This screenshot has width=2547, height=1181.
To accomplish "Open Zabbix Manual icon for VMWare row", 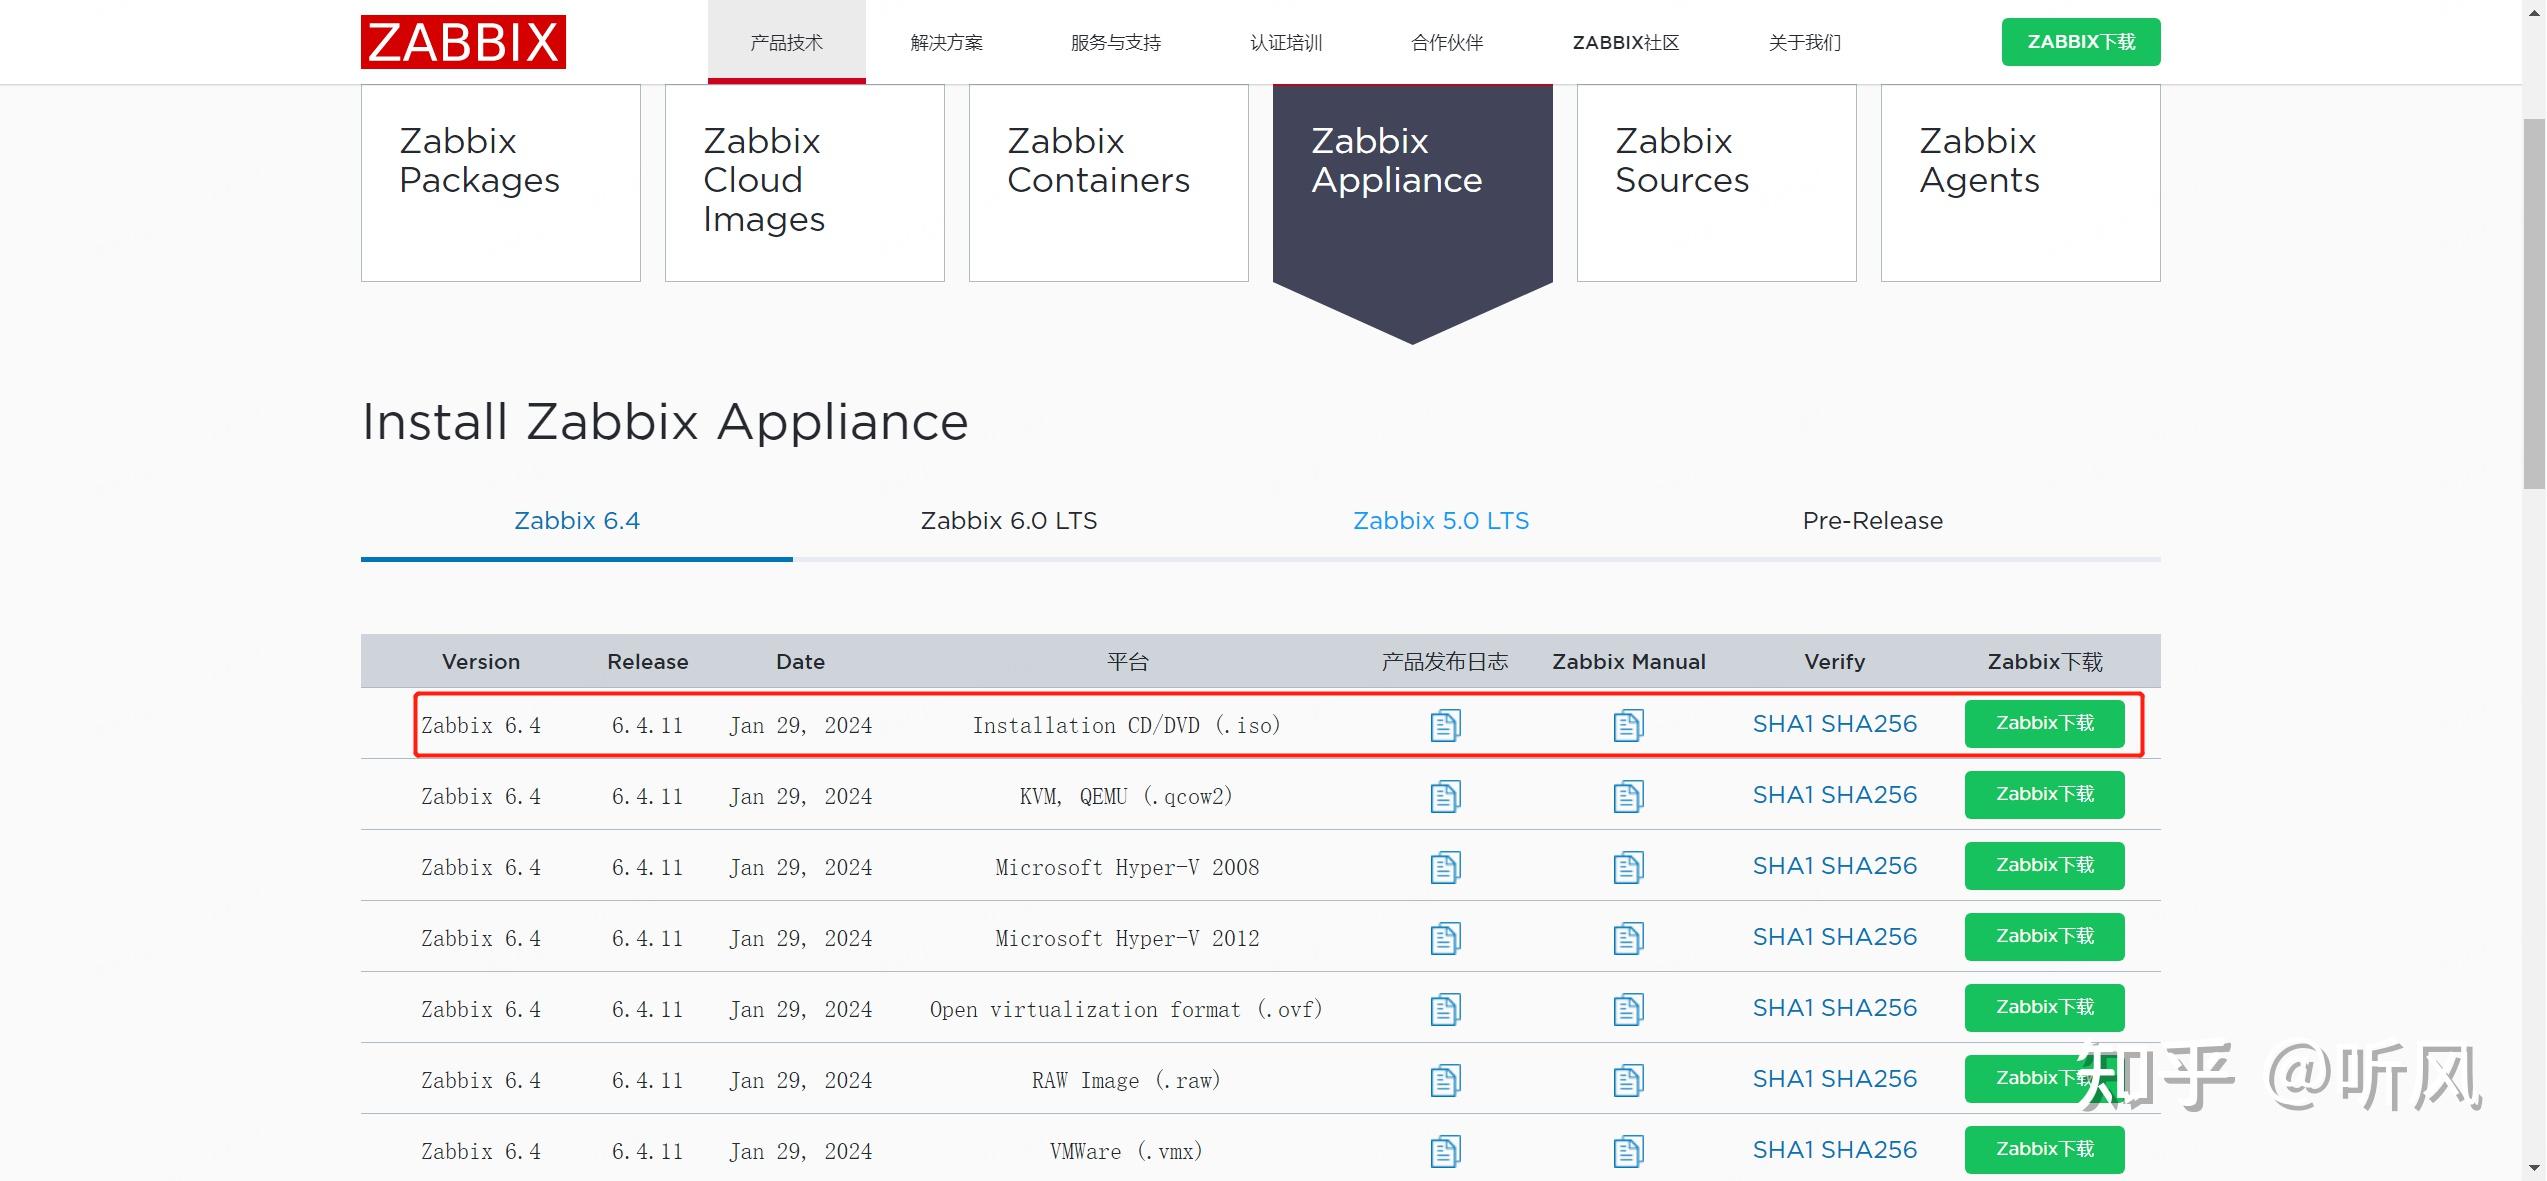I will [x=1628, y=1150].
